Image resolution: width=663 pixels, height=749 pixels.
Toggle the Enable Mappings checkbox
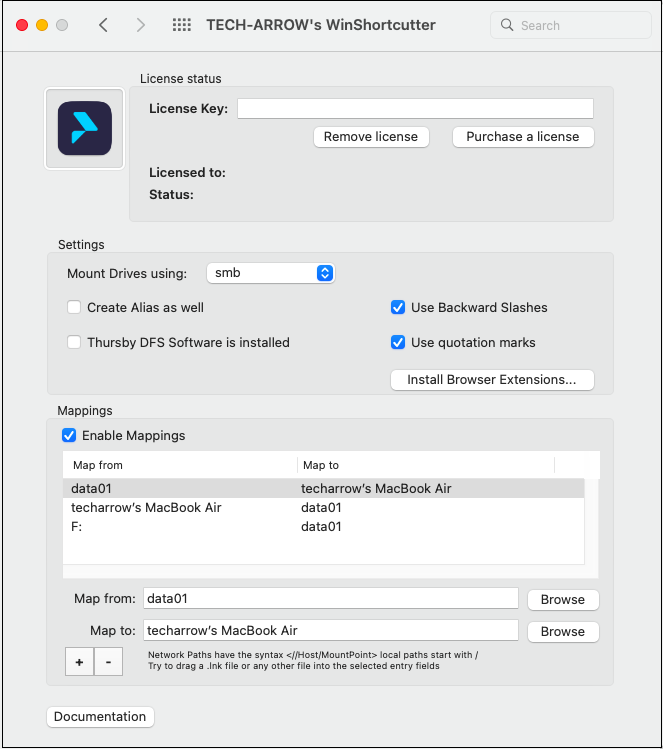click(69, 435)
